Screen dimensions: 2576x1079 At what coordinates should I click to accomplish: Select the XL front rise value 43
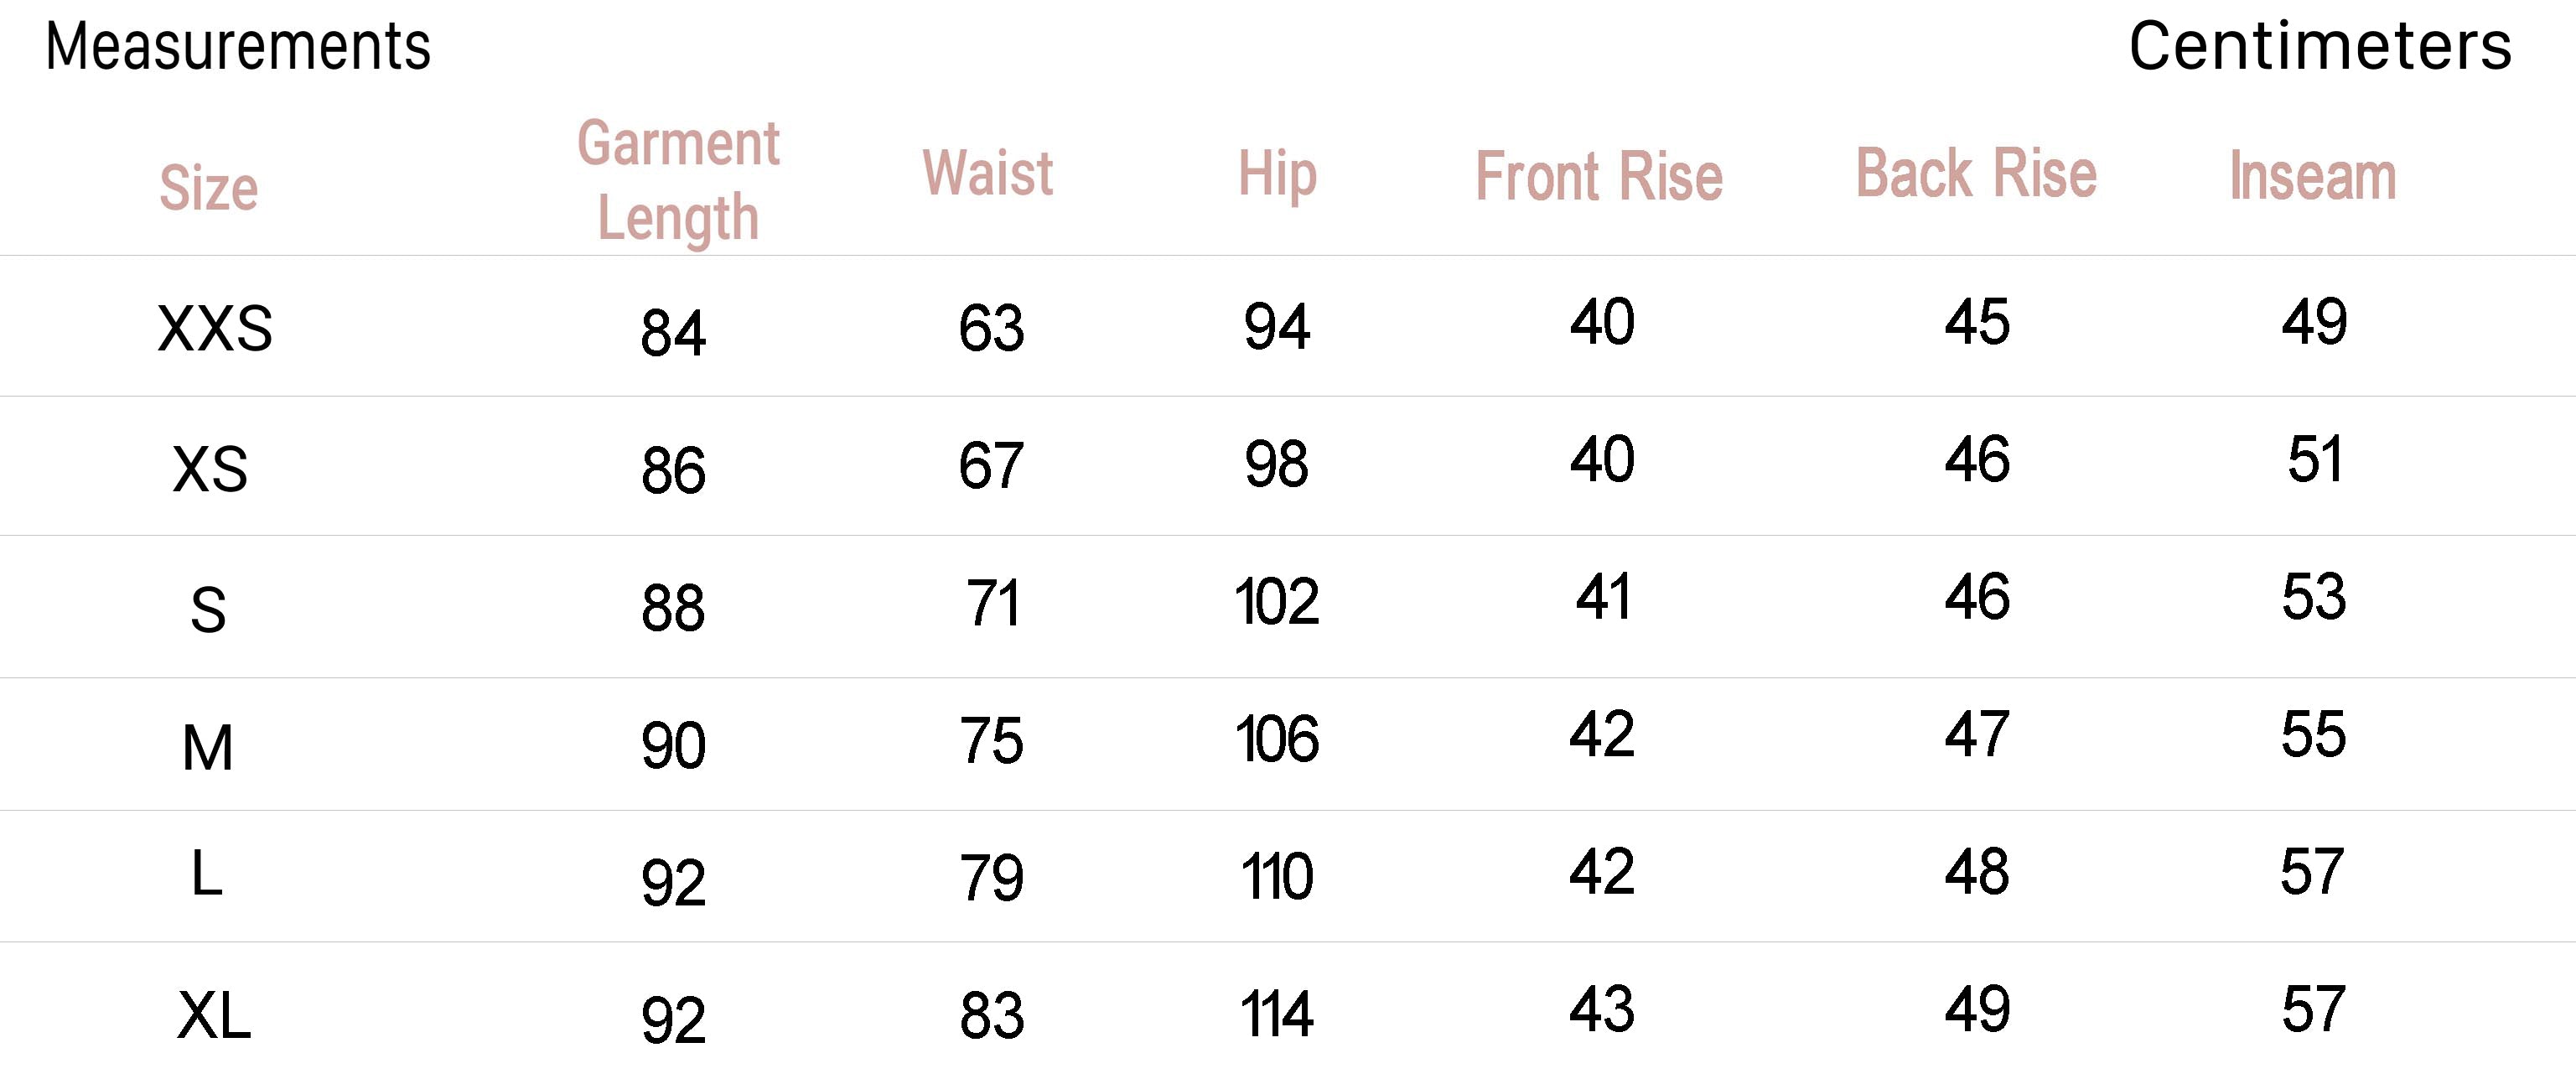pos(1601,1009)
